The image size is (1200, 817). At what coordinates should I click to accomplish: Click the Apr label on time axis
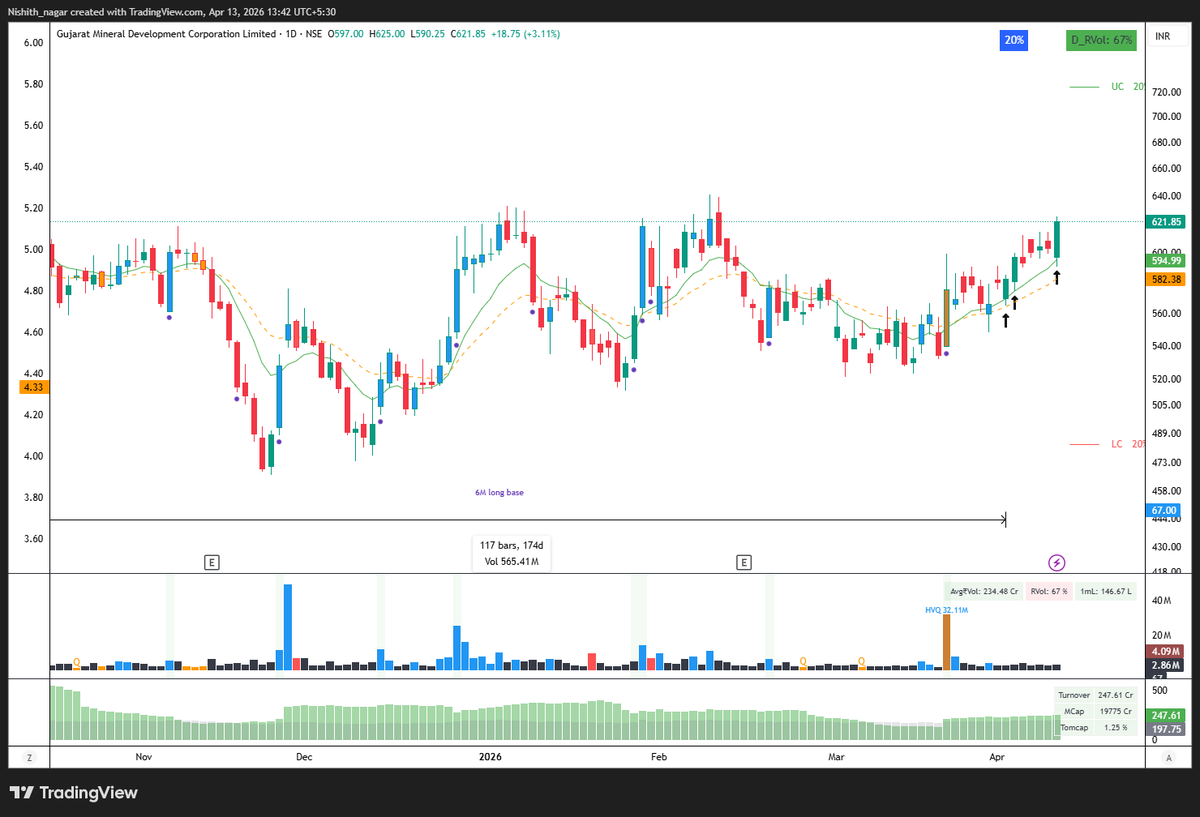(995, 758)
